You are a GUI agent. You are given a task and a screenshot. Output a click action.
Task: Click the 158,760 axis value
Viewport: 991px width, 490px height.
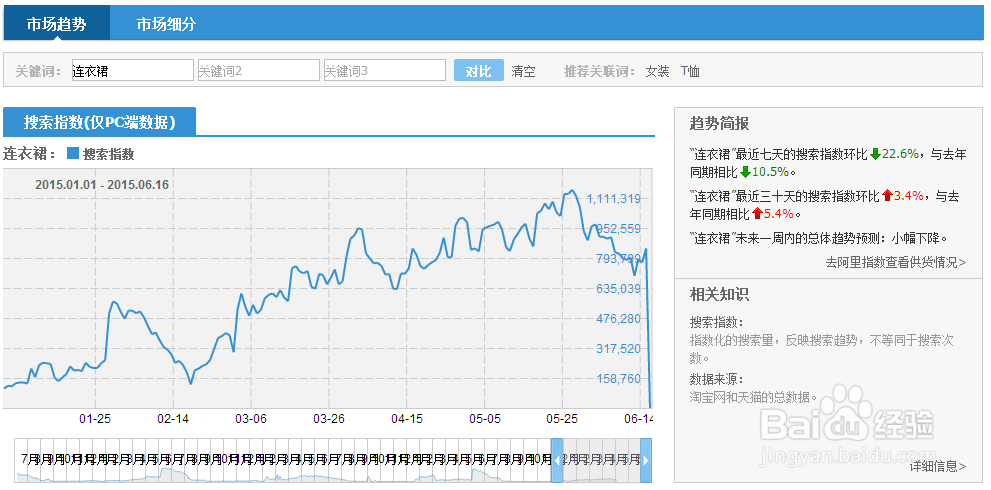(618, 379)
